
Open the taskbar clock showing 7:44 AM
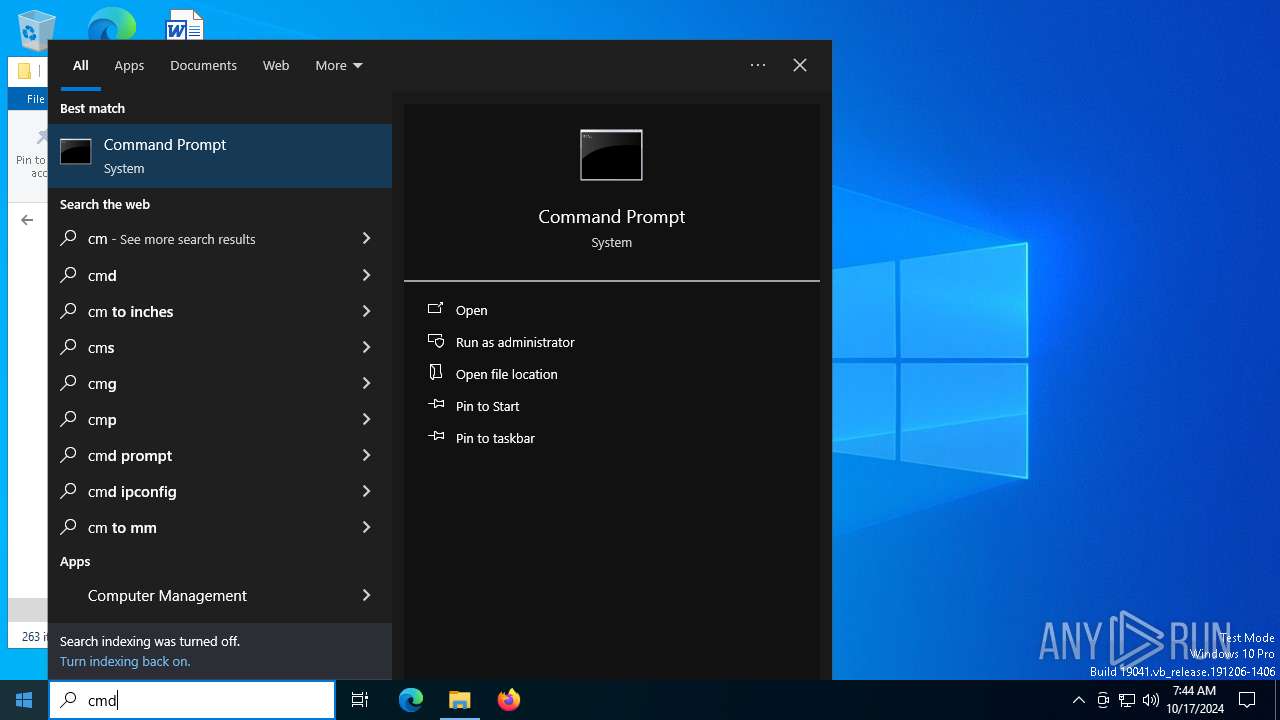coord(1194,700)
